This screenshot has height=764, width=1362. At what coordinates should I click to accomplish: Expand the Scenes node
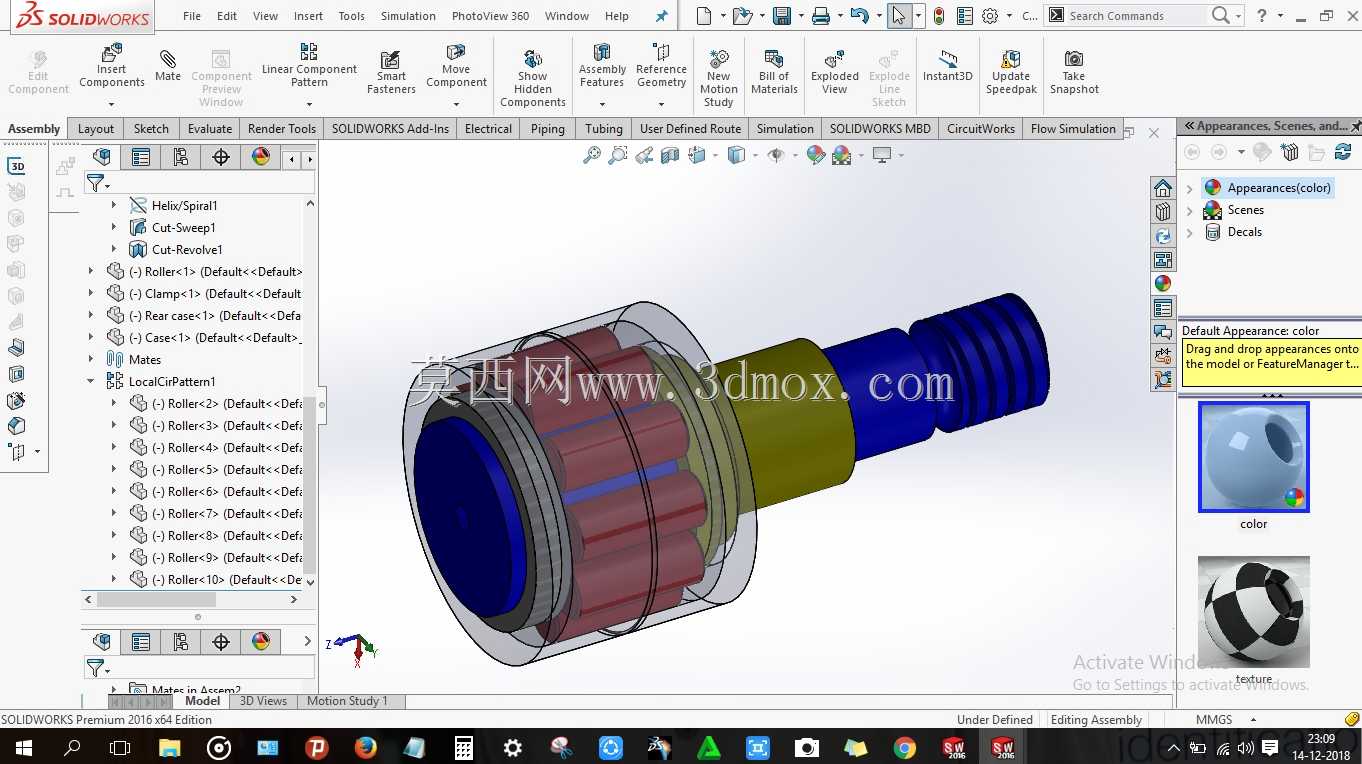(x=1190, y=210)
